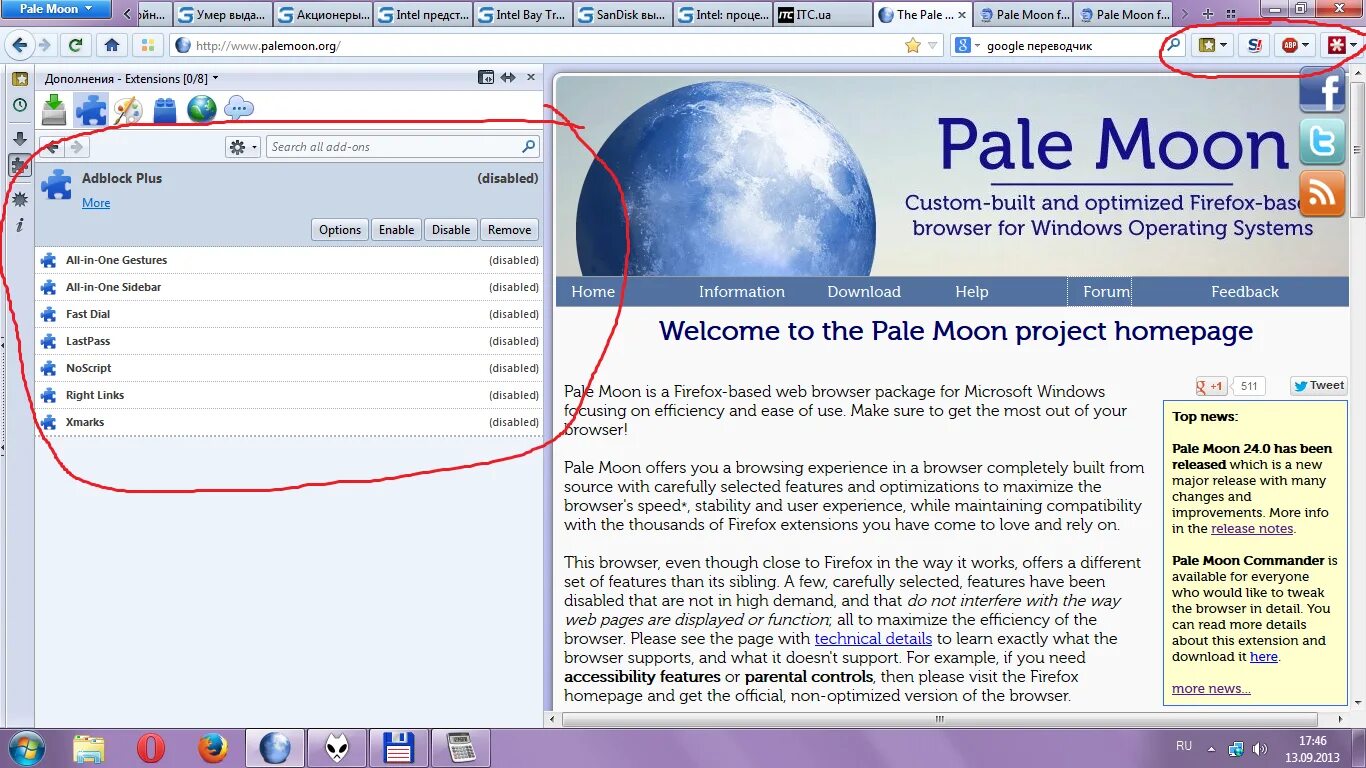Click the sidebar panel float/dock icon
1366x768 pixels.
click(486, 77)
